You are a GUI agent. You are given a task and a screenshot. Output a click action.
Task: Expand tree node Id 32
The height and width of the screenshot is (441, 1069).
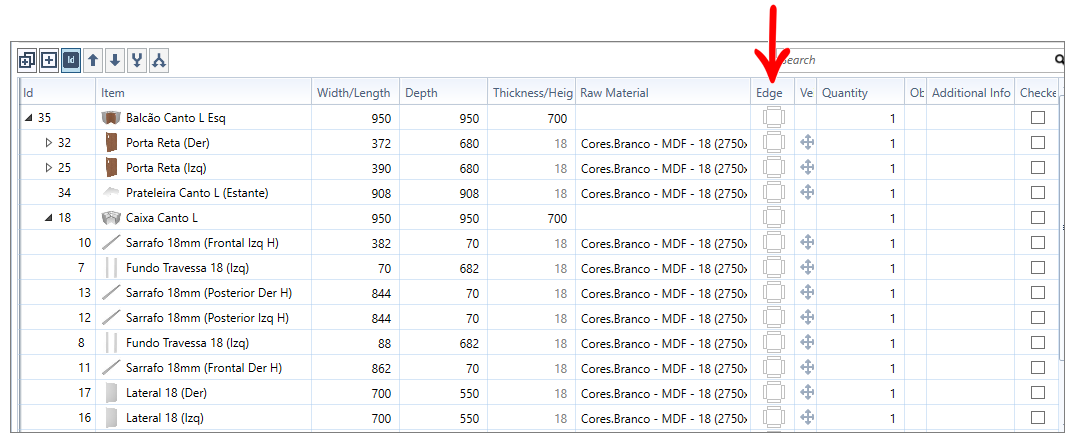48,143
